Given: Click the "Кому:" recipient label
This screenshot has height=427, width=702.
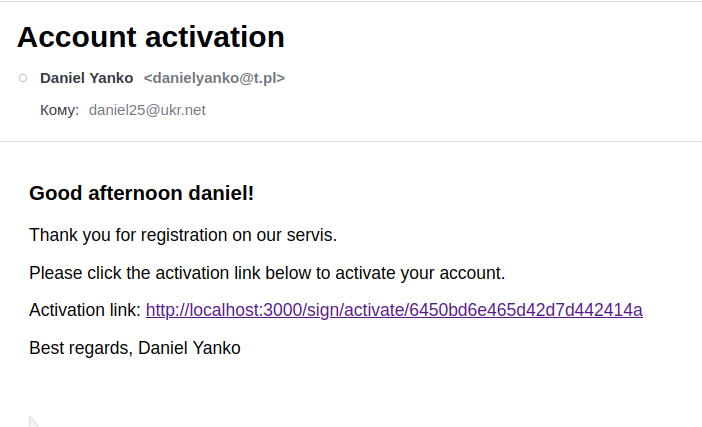Looking at the screenshot, I should pyautogui.click(x=59, y=110).
